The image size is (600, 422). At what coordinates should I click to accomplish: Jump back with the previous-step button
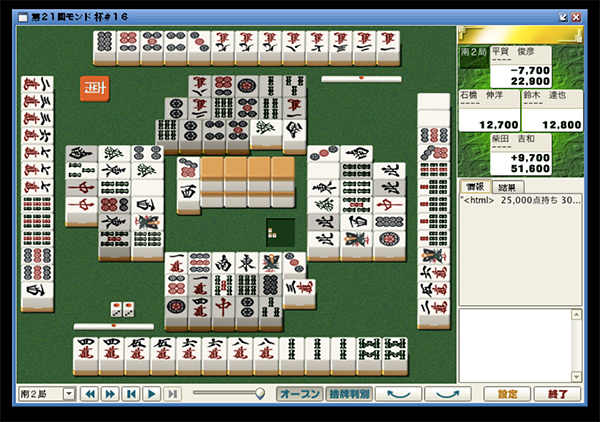(x=131, y=394)
